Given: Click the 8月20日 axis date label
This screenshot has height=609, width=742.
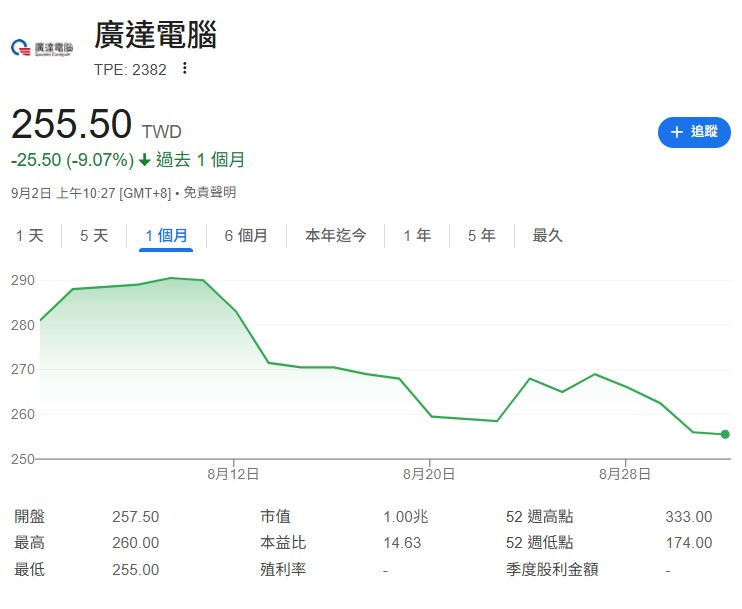Looking at the screenshot, I should (429, 474).
